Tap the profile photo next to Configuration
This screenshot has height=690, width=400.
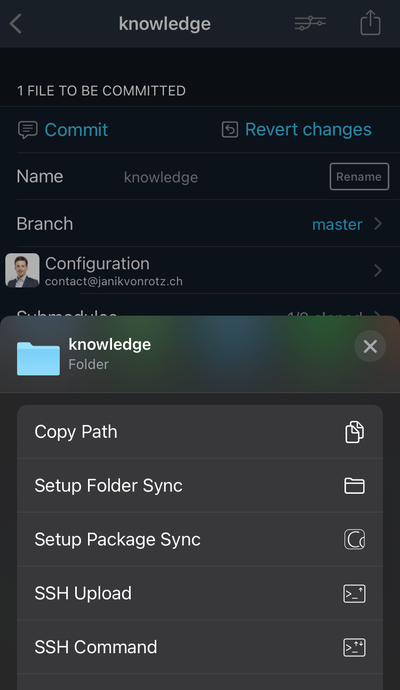click(22, 270)
